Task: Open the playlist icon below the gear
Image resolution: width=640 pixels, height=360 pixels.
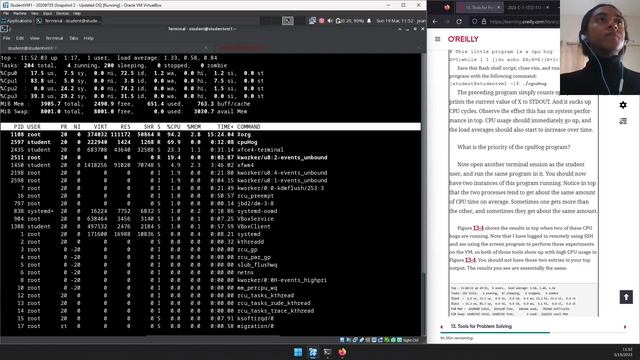Action: pos(623,121)
